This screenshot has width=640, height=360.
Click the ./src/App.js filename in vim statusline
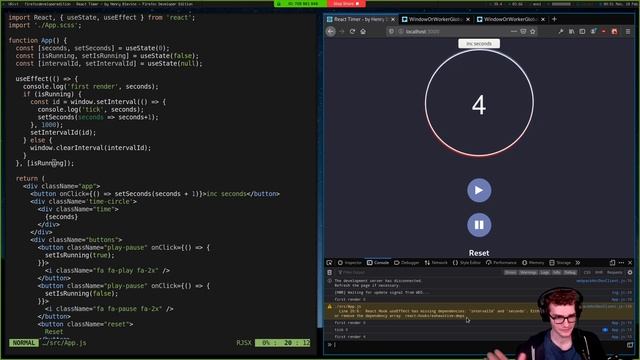(64, 343)
